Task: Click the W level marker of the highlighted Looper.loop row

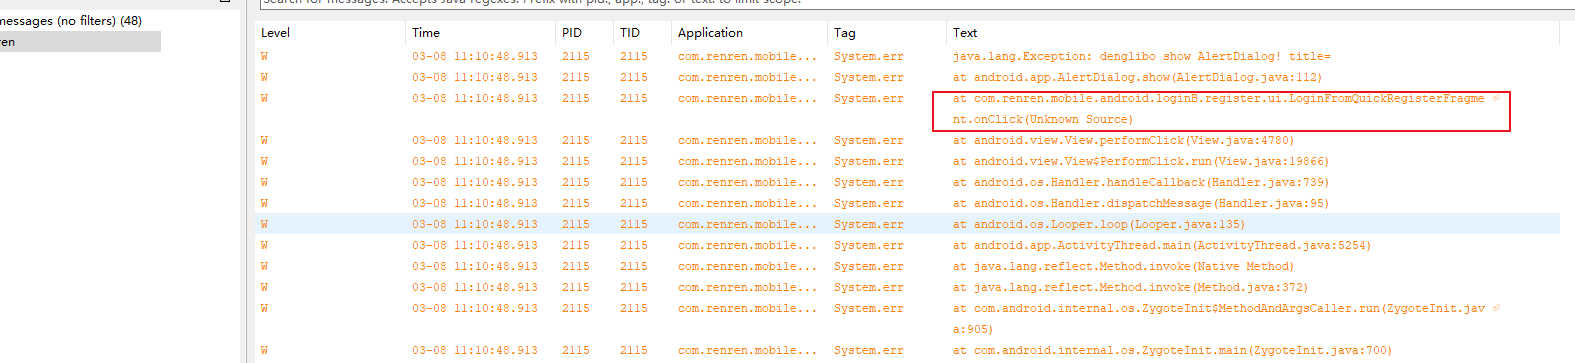Action: pos(264,225)
